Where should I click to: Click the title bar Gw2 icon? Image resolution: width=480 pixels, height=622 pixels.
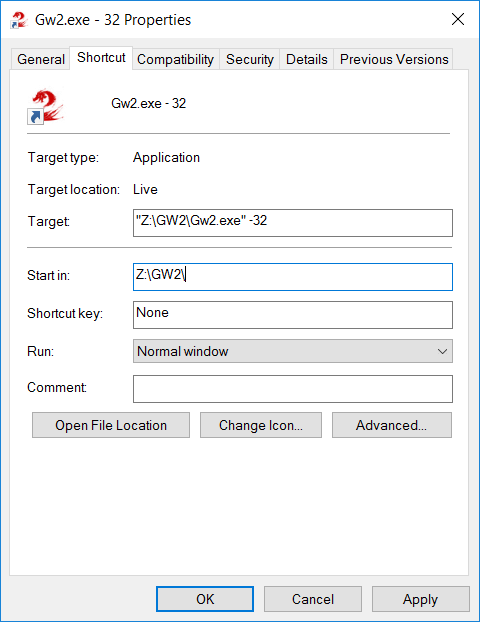pyautogui.click(x=19, y=20)
